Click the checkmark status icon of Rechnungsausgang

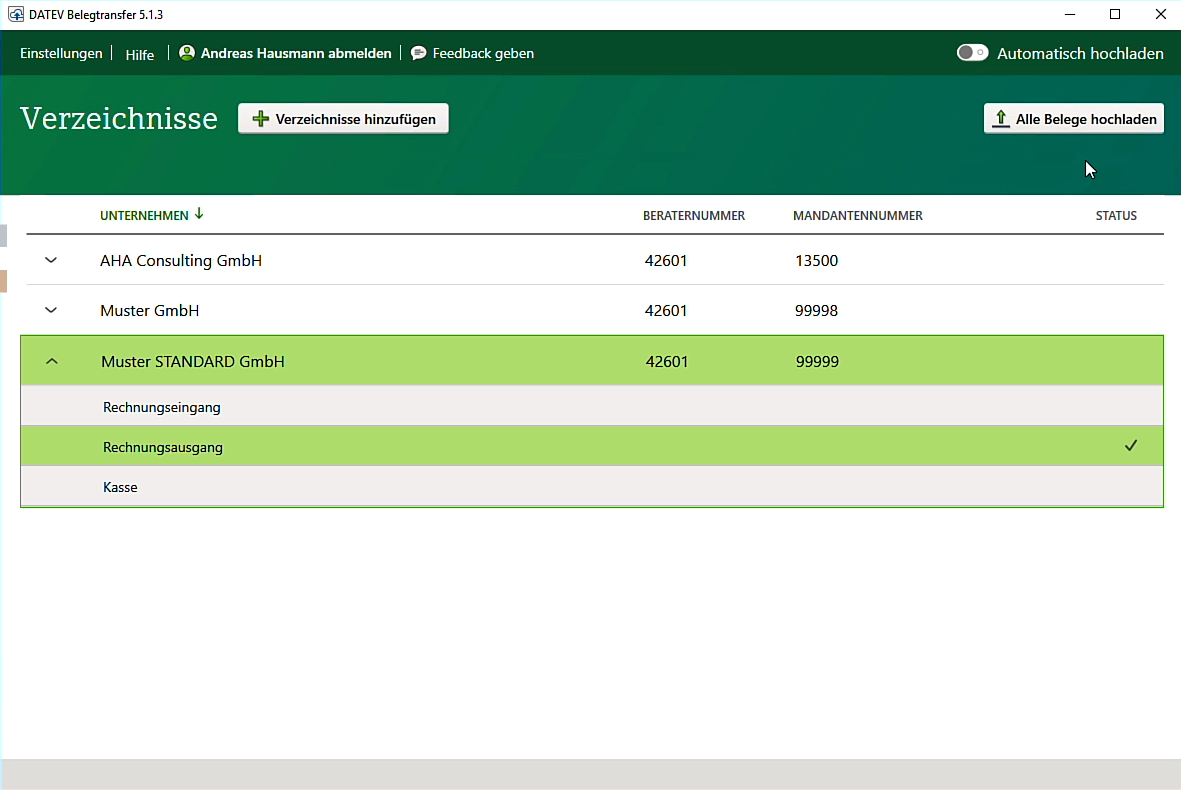tap(1131, 446)
